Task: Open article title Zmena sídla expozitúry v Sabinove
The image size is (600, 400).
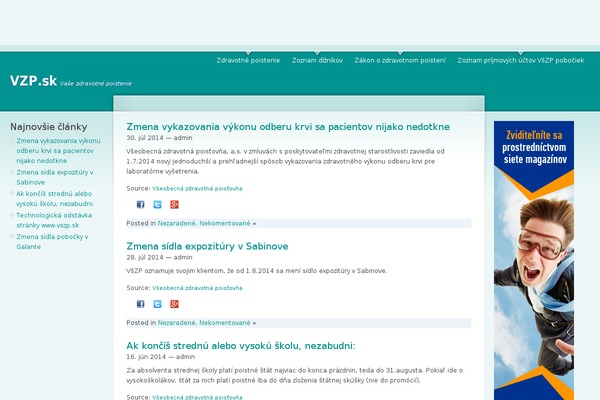Action: [x=207, y=246]
